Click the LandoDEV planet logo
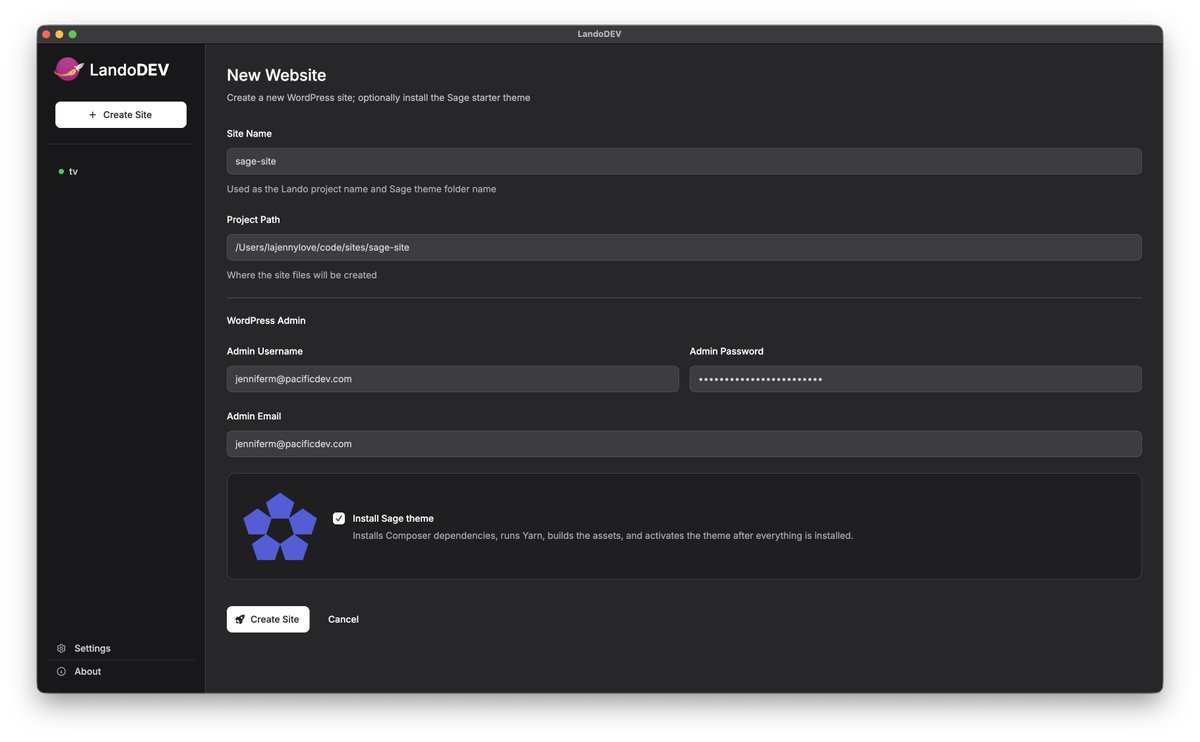This screenshot has width=1200, height=742. tap(67, 69)
